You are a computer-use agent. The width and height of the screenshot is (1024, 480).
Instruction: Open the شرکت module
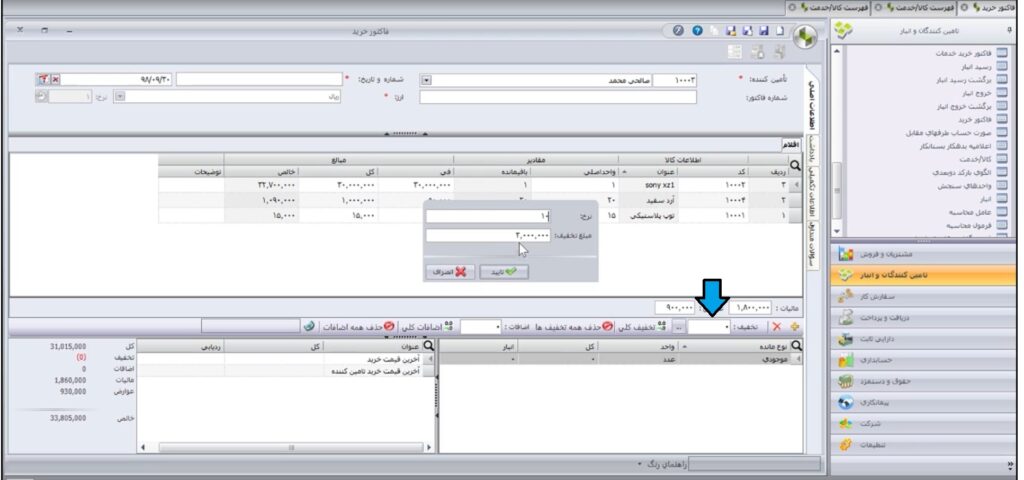pyautogui.click(x=923, y=424)
